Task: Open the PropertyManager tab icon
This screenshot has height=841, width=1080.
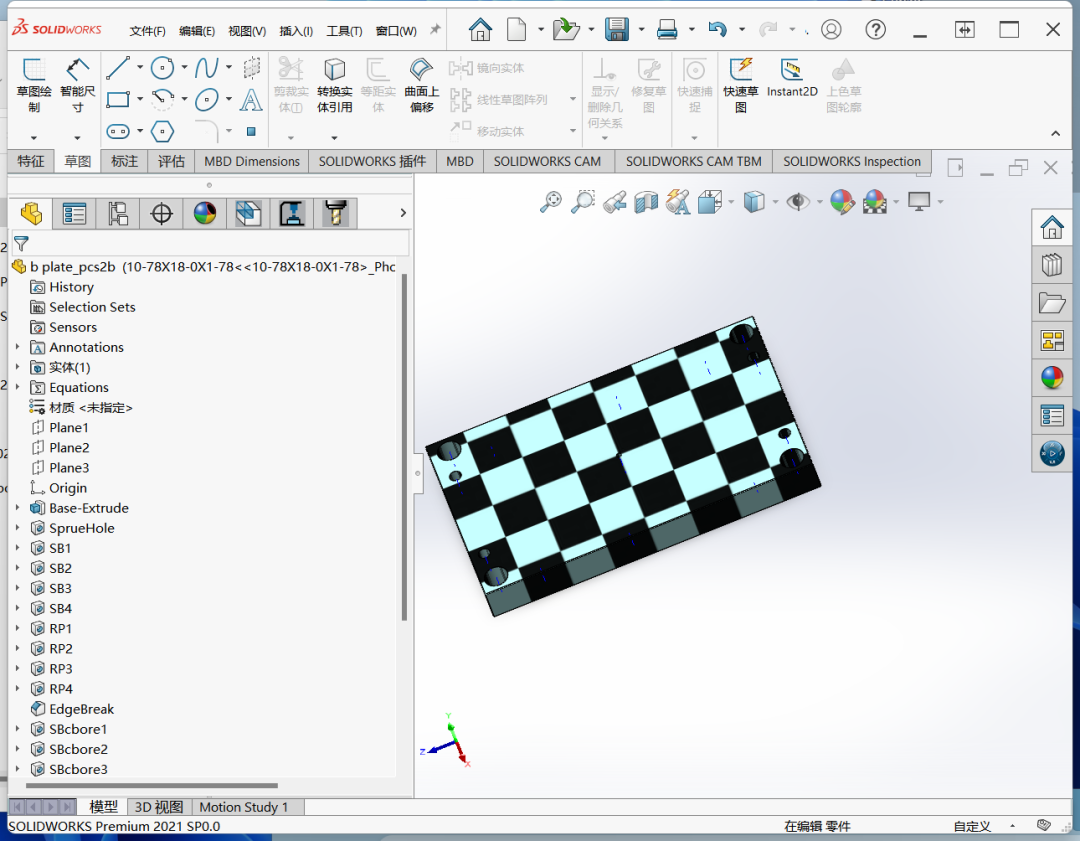Action: pos(74,213)
